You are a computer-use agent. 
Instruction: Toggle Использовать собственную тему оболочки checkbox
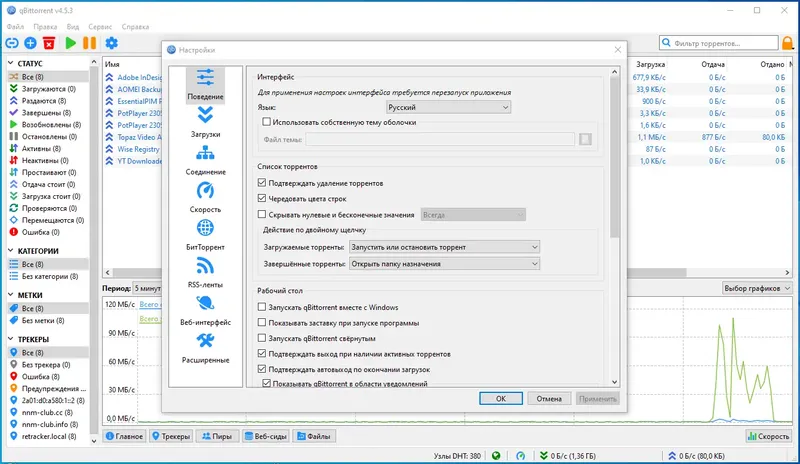coord(266,122)
